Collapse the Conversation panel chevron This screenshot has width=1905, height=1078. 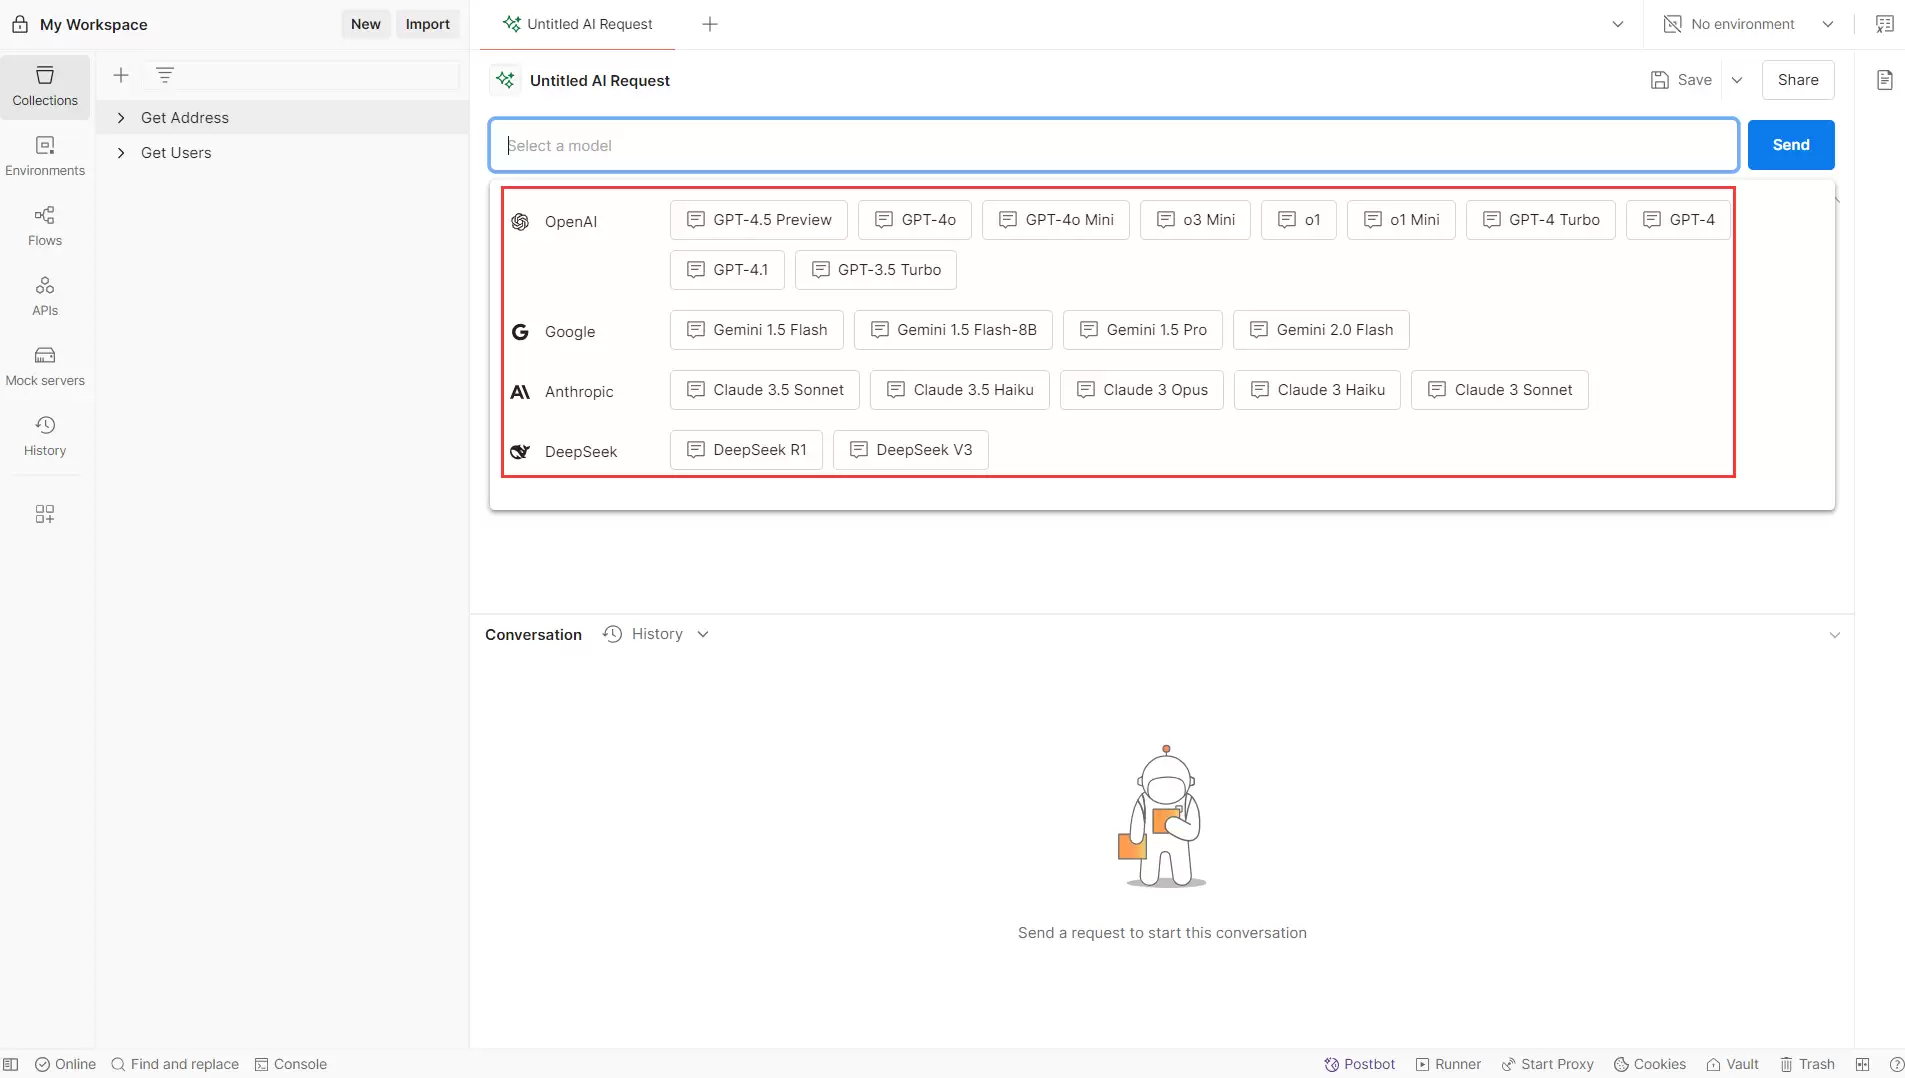click(1835, 635)
